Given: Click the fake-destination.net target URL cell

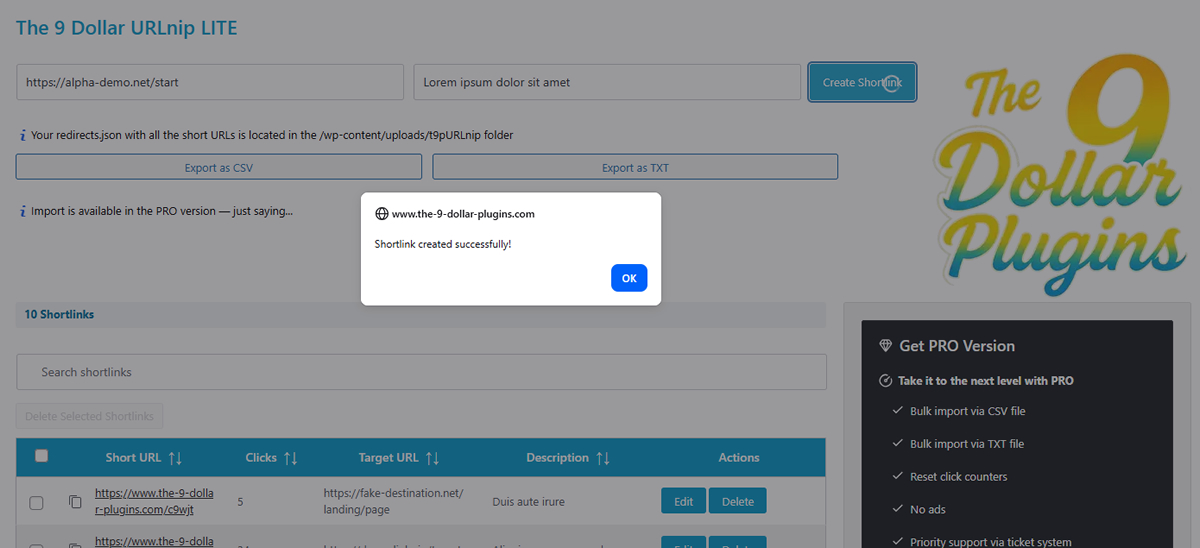Looking at the screenshot, I should [x=394, y=501].
